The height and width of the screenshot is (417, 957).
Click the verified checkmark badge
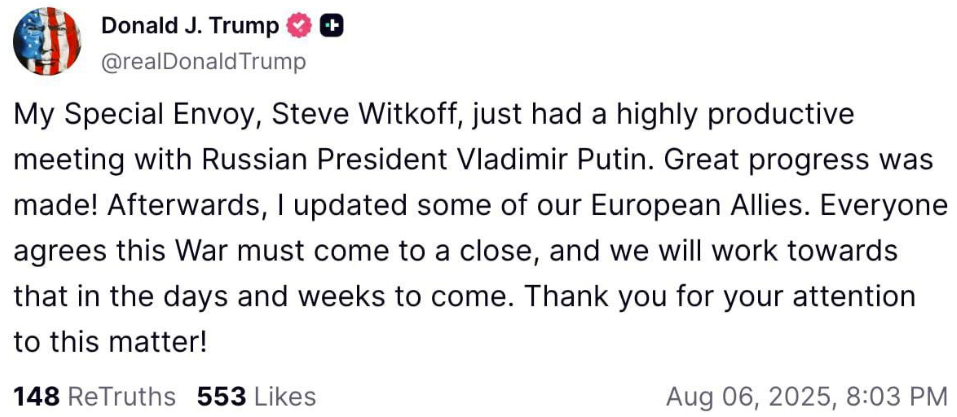[x=301, y=29]
